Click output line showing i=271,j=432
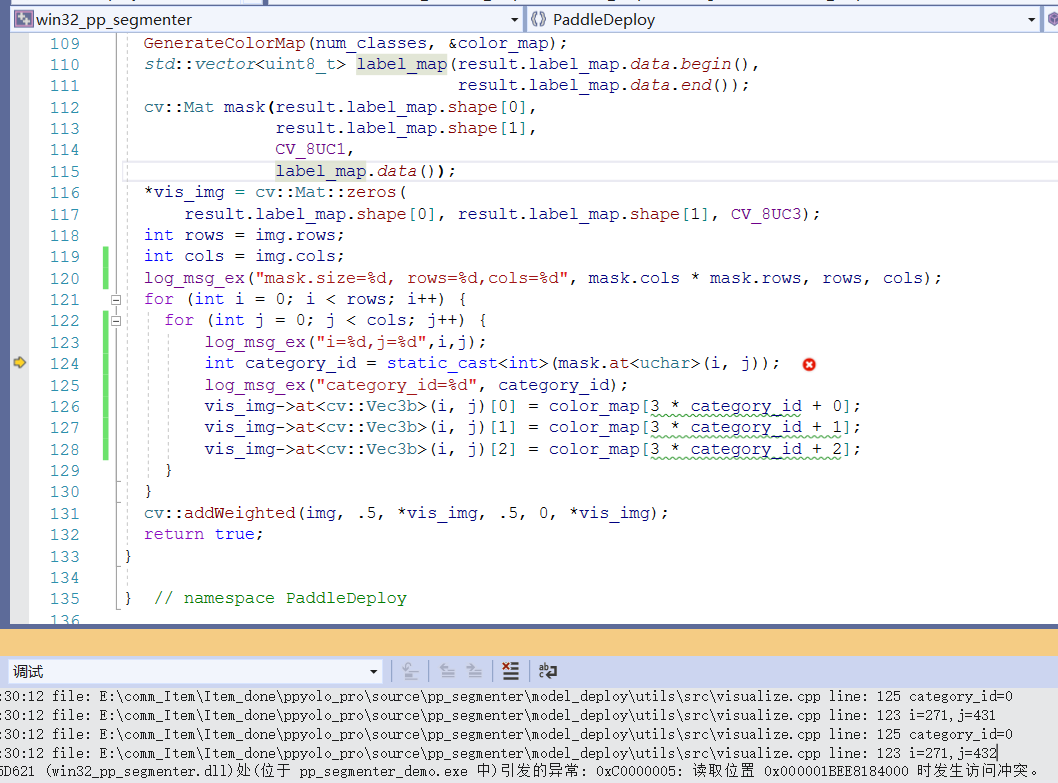The image size is (1058, 783). [498, 753]
